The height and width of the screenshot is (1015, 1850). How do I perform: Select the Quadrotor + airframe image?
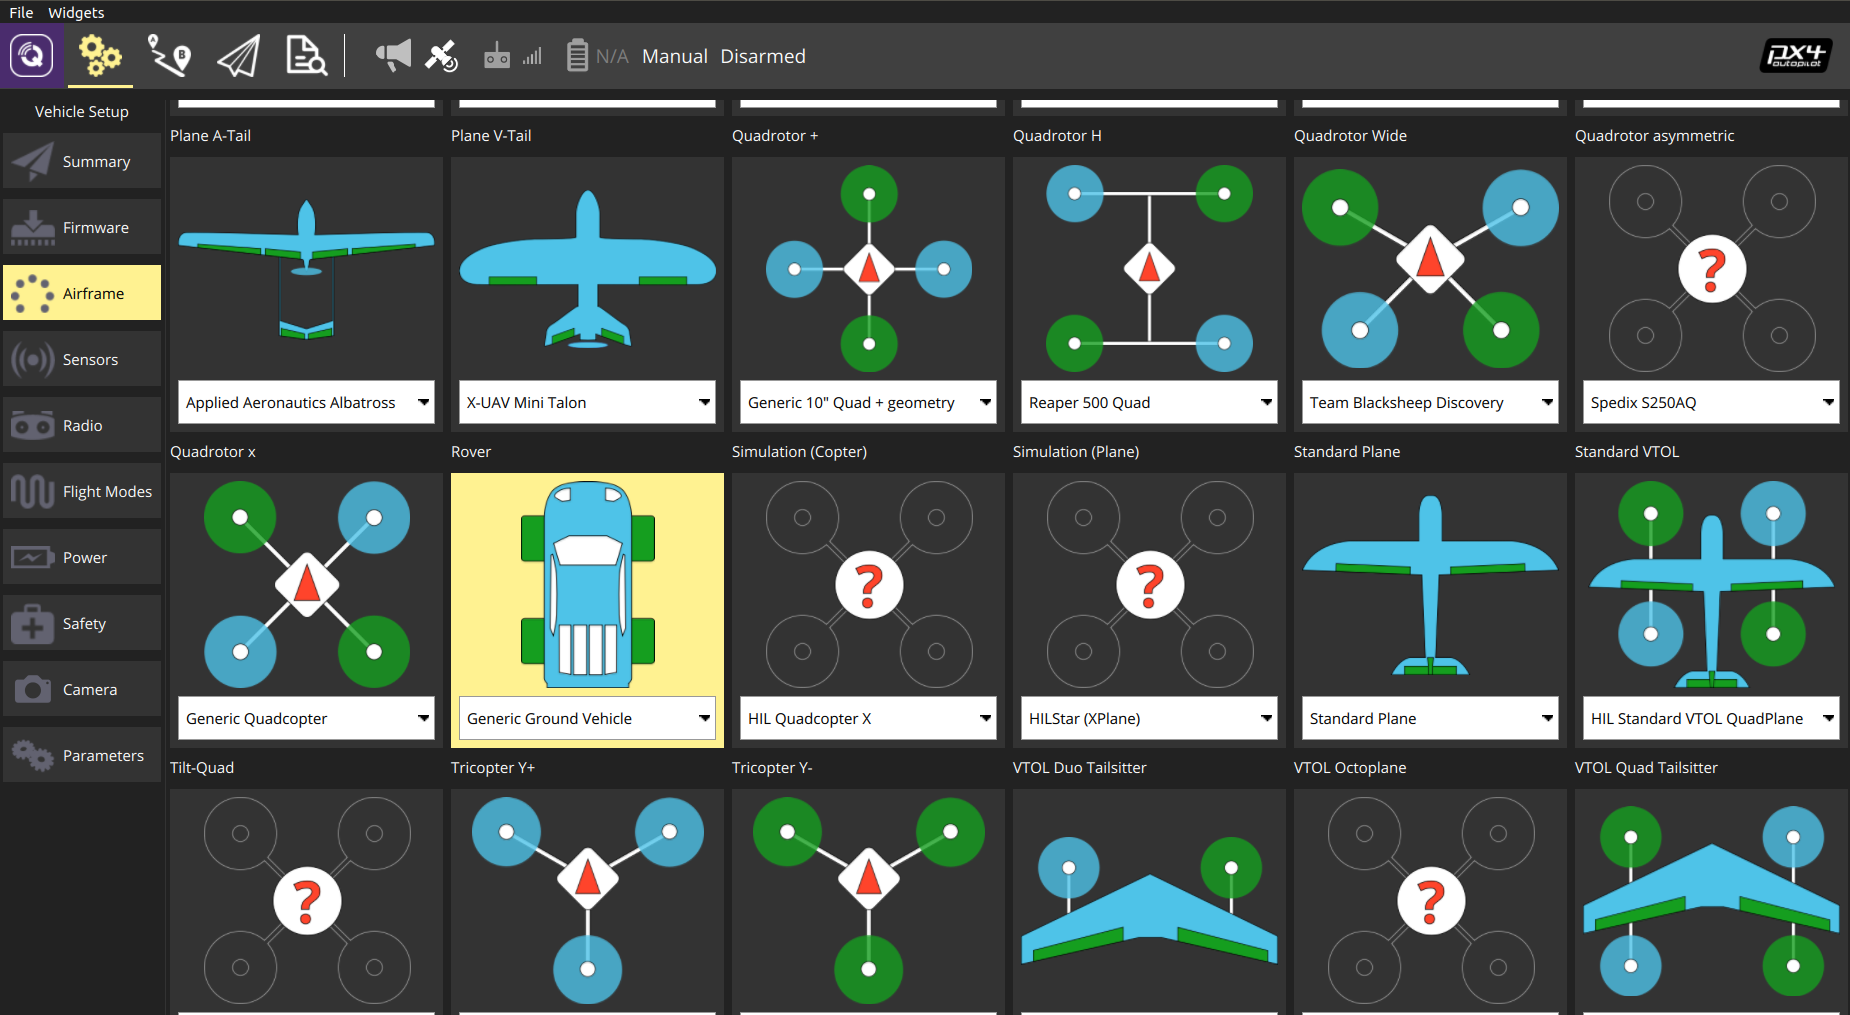(868, 268)
